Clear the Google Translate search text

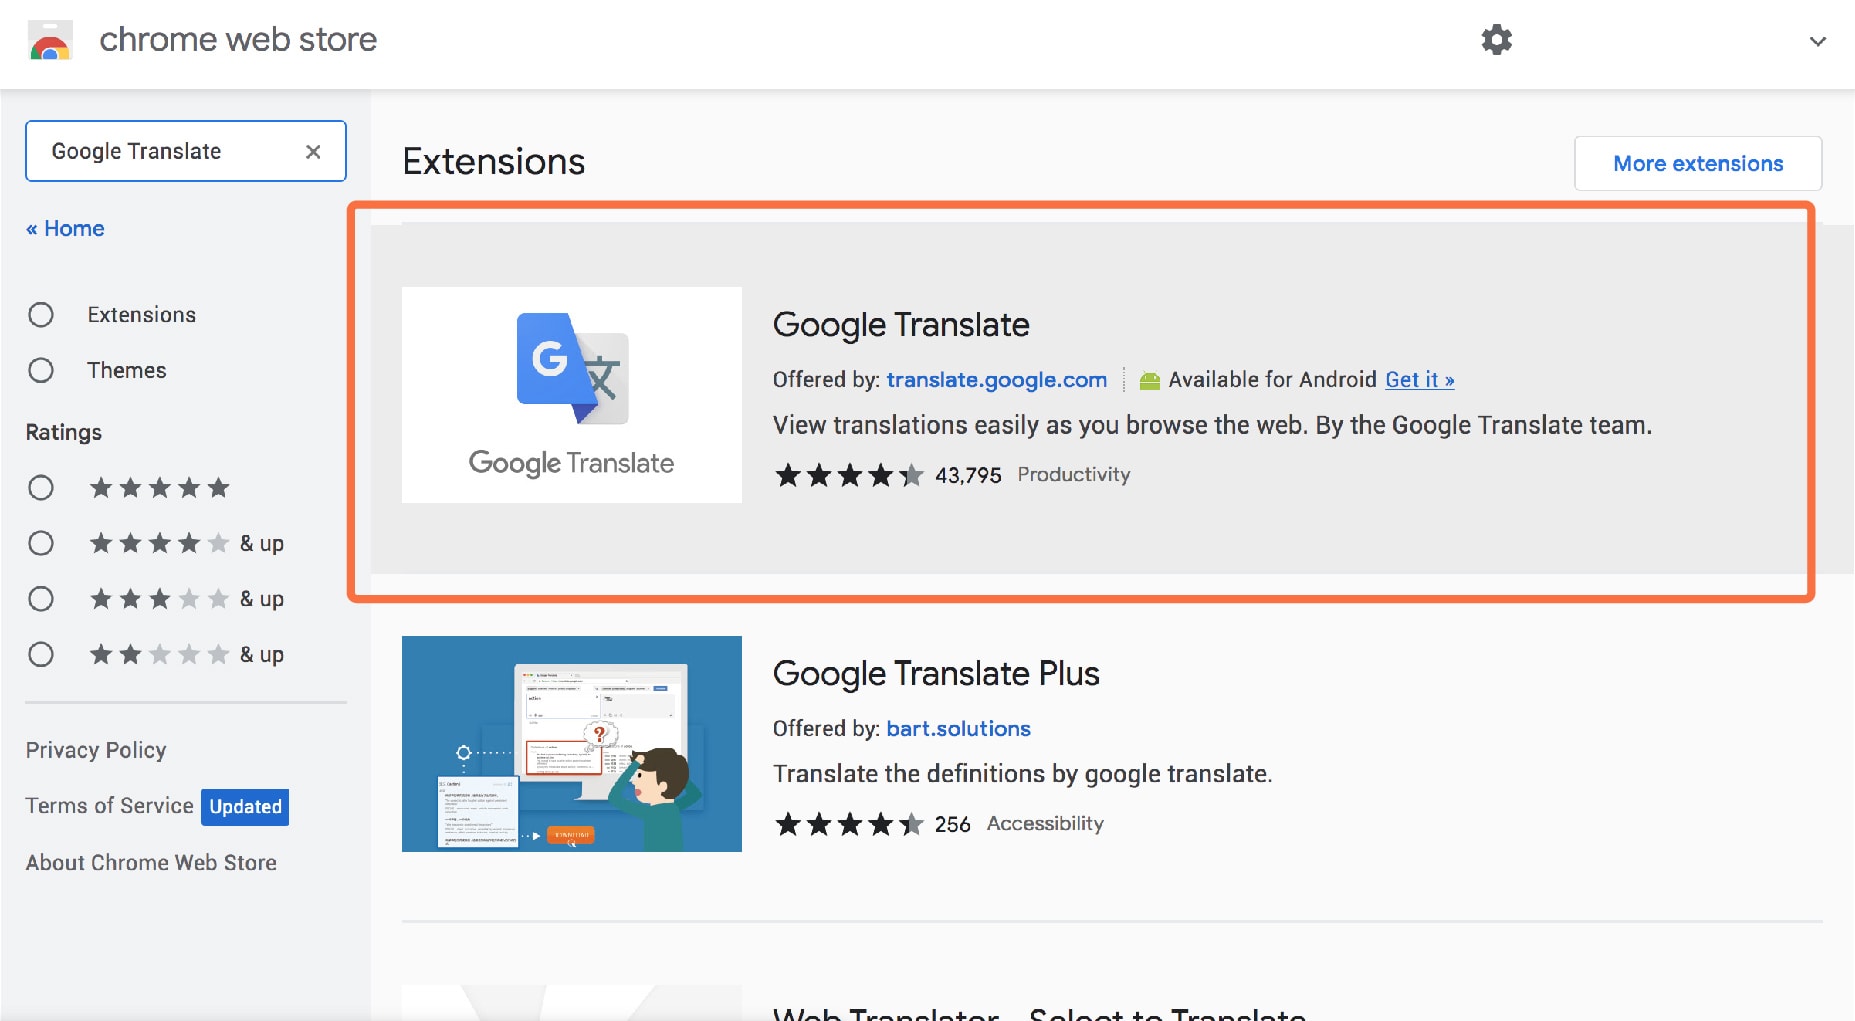[x=313, y=151]
